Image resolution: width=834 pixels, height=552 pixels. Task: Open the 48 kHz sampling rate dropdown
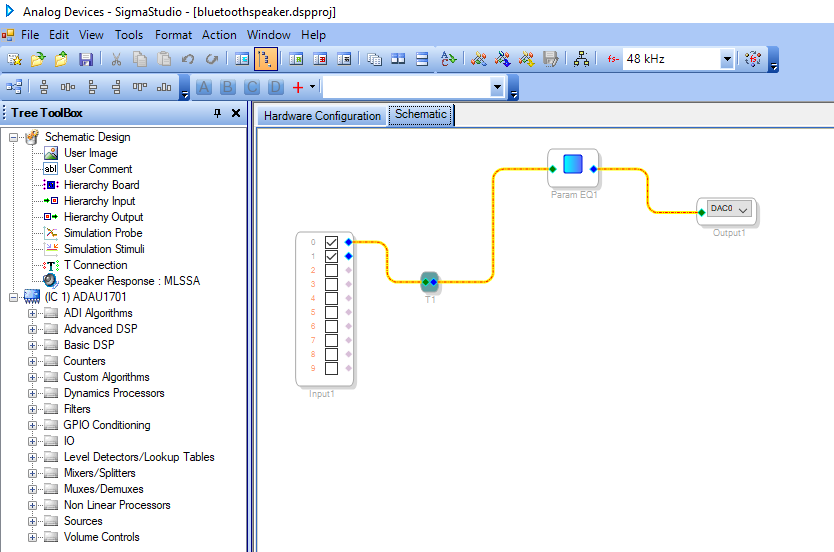[x=727, y=59]
